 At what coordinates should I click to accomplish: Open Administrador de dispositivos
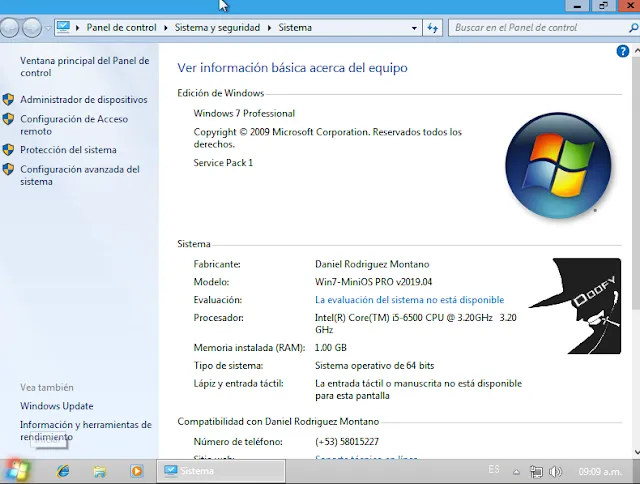click(84, 100)
